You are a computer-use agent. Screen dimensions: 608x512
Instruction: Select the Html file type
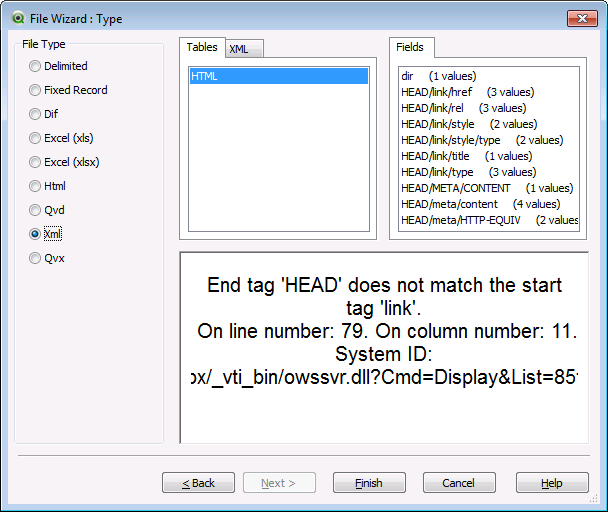(x=47, y=186)
